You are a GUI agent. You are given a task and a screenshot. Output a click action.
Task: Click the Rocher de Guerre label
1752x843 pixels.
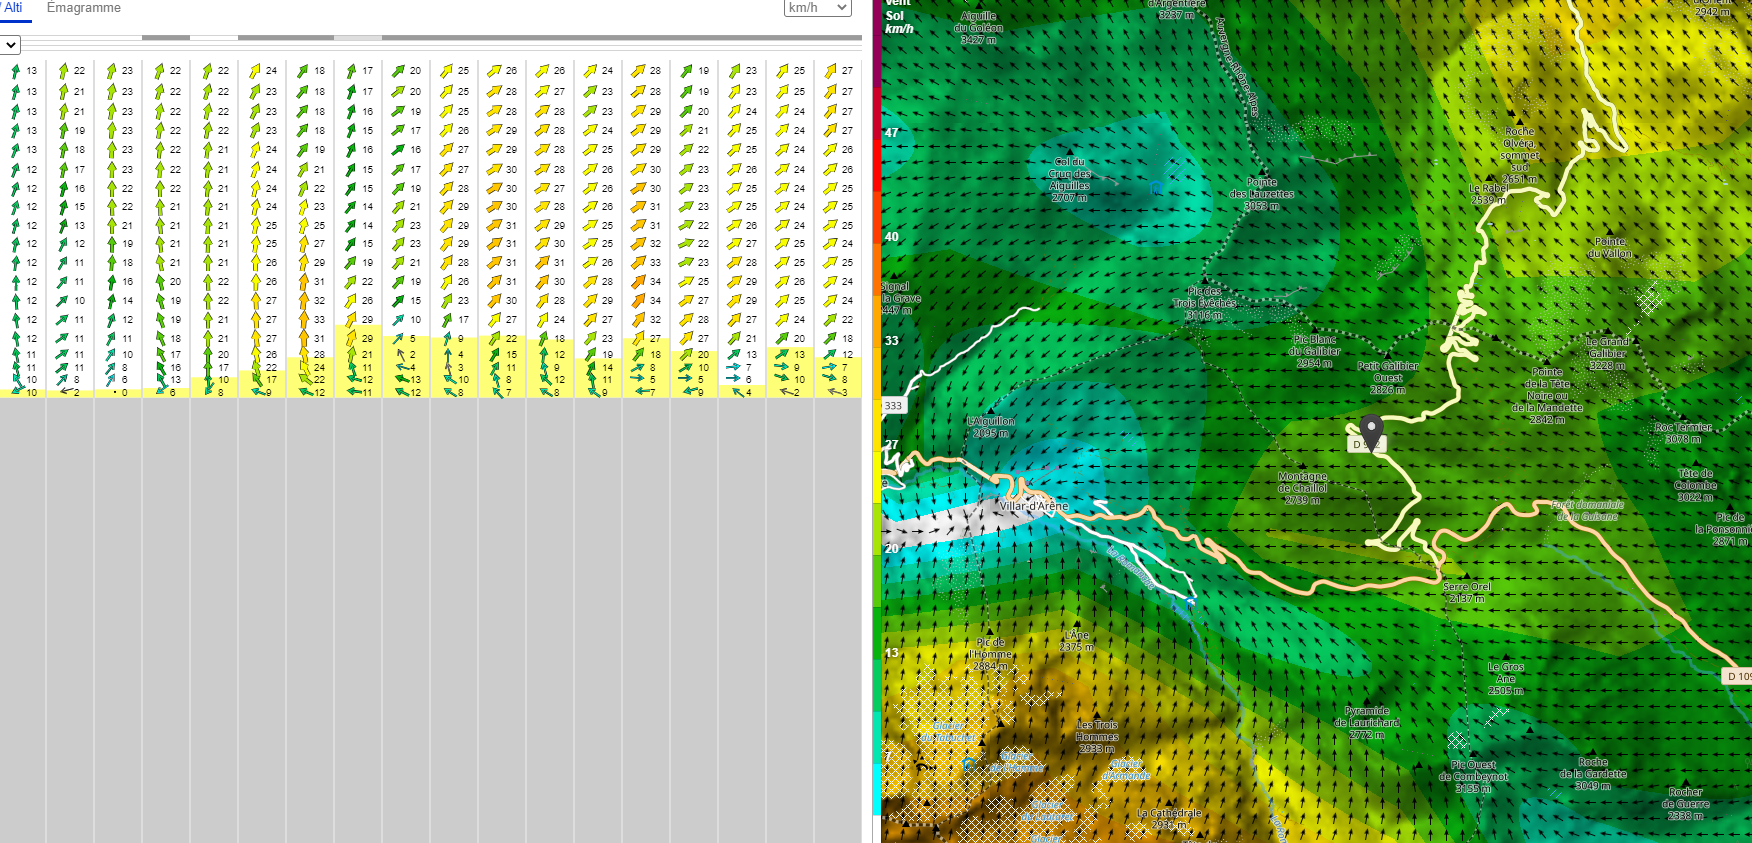coord(1686,804)
